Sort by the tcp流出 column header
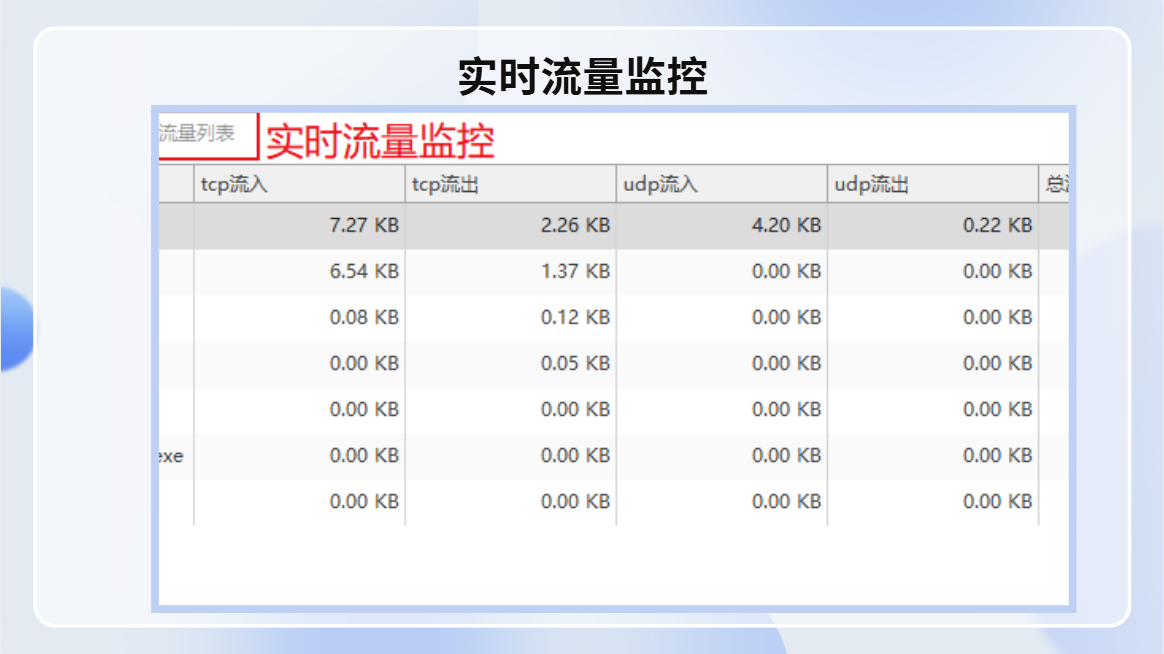Image resolution: width=1164 pixels, height=654 pixels. [511, 184]
